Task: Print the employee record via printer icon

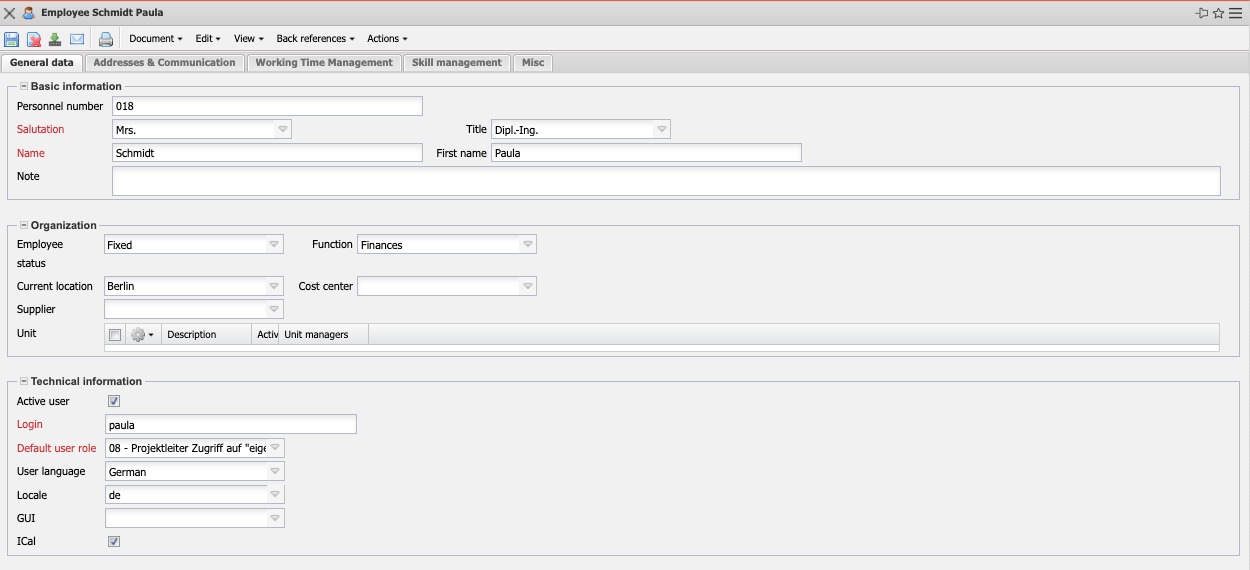Action: pyautogui.click(x=106, y=39)
